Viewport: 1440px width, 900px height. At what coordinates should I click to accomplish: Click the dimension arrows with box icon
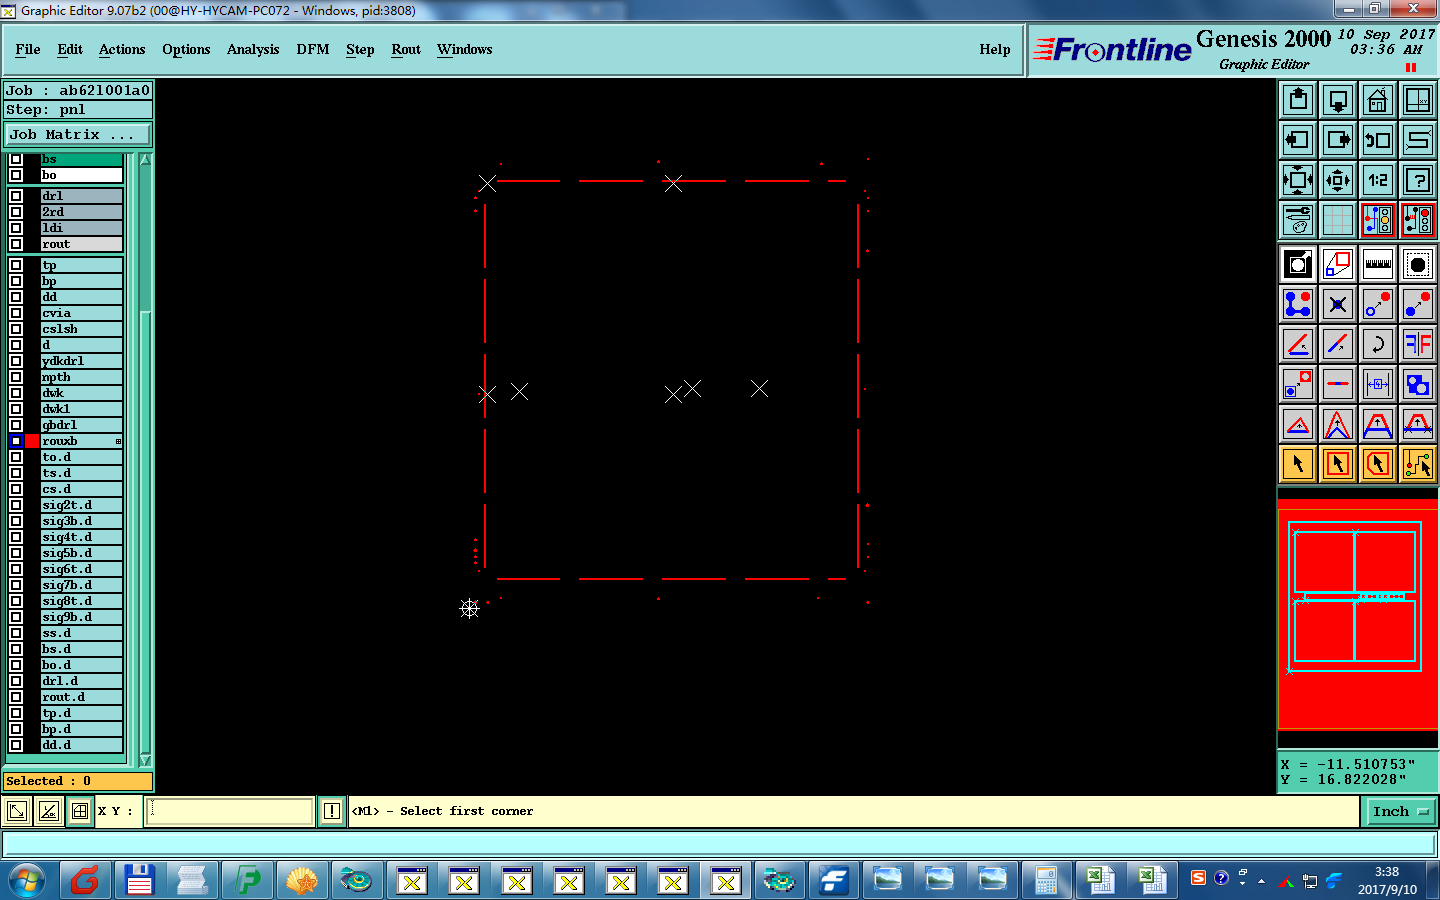click(x=1378, y=384)
